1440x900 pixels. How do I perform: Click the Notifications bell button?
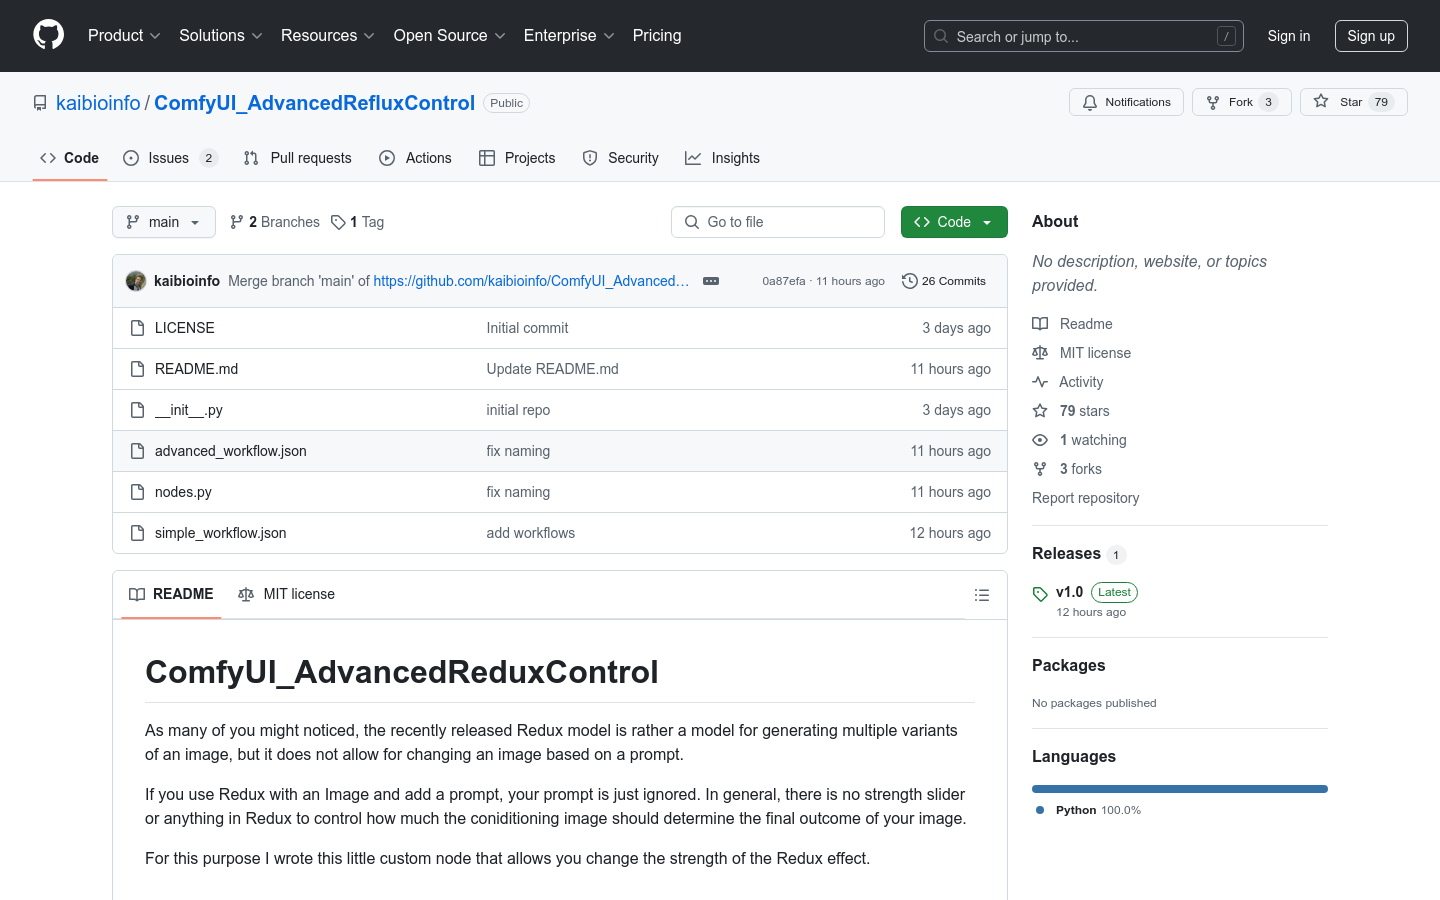pos(1127,102)
